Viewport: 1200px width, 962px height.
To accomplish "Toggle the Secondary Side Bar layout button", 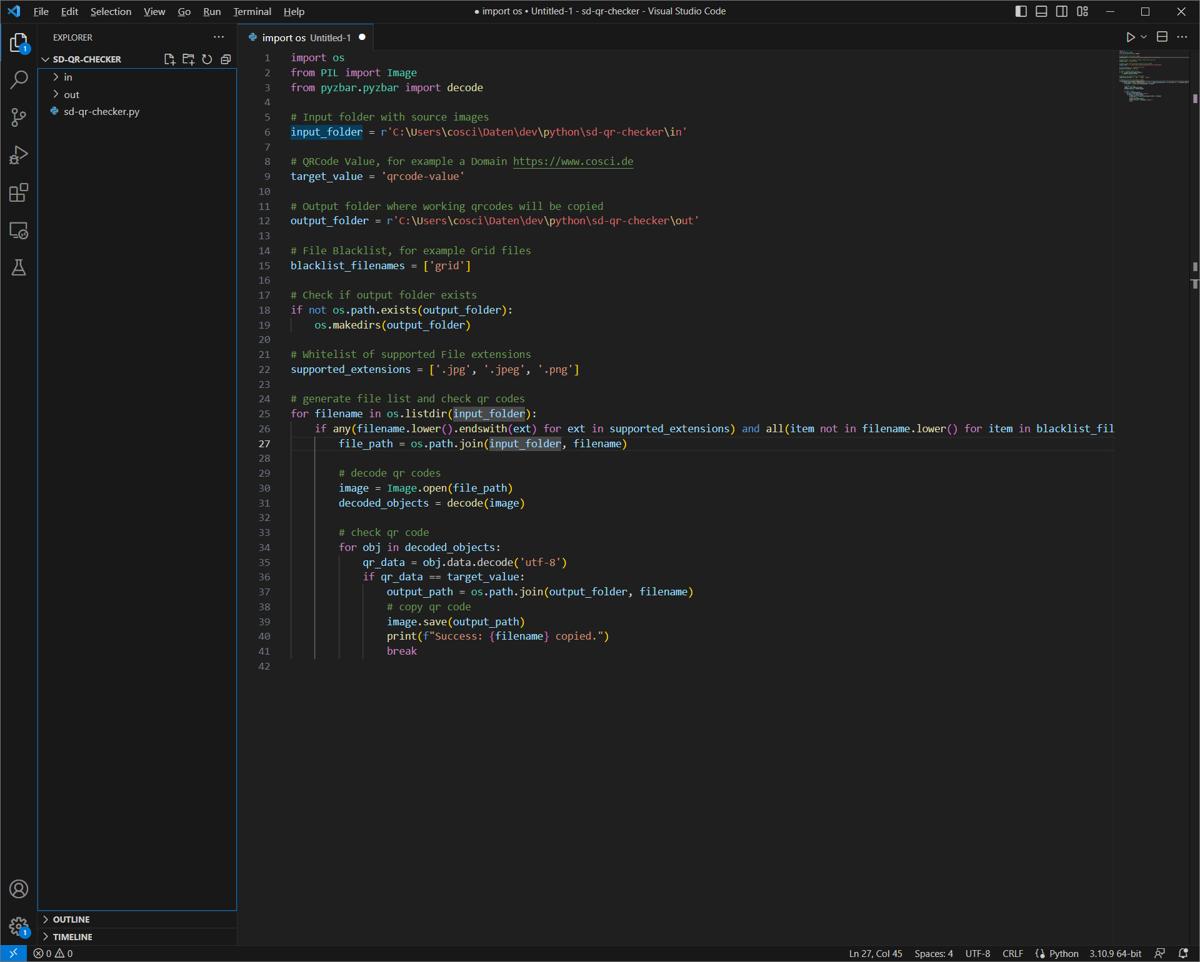I will pyautogui.click(x=1061, y=11).
